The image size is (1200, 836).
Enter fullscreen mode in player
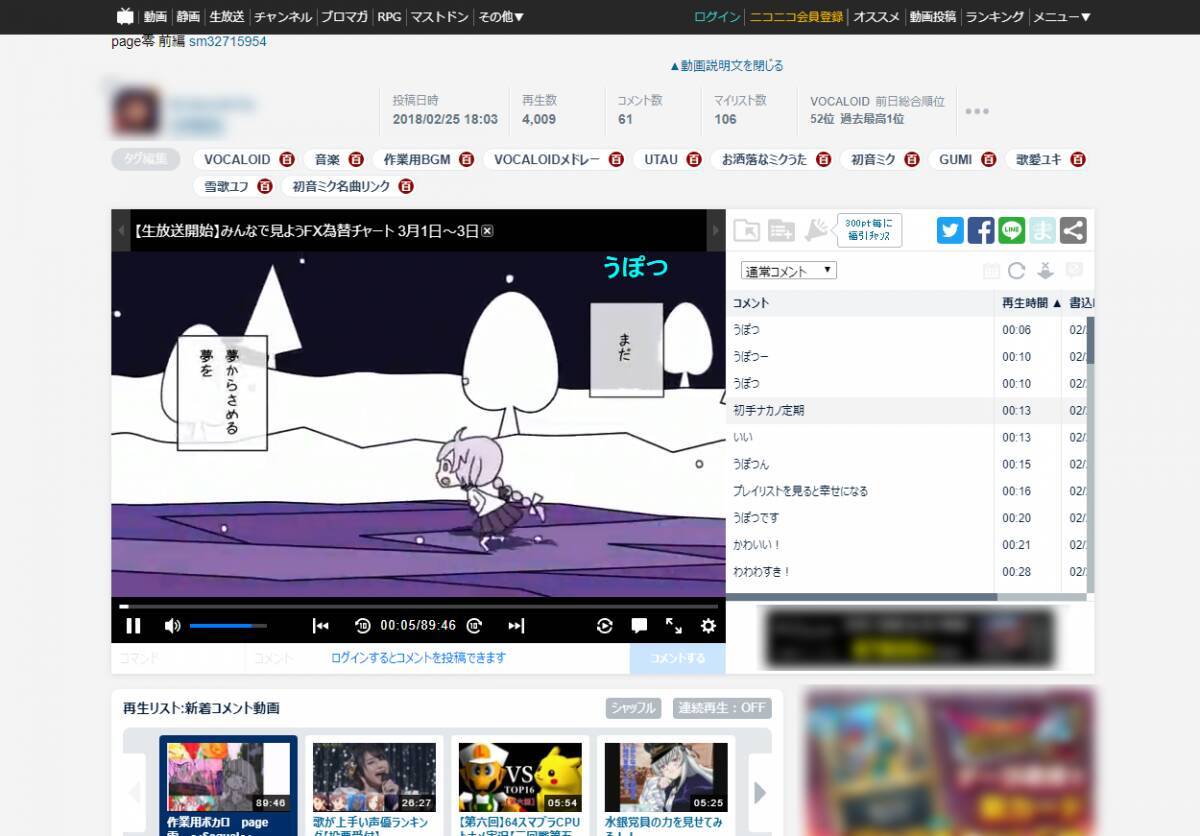[674, 626]
